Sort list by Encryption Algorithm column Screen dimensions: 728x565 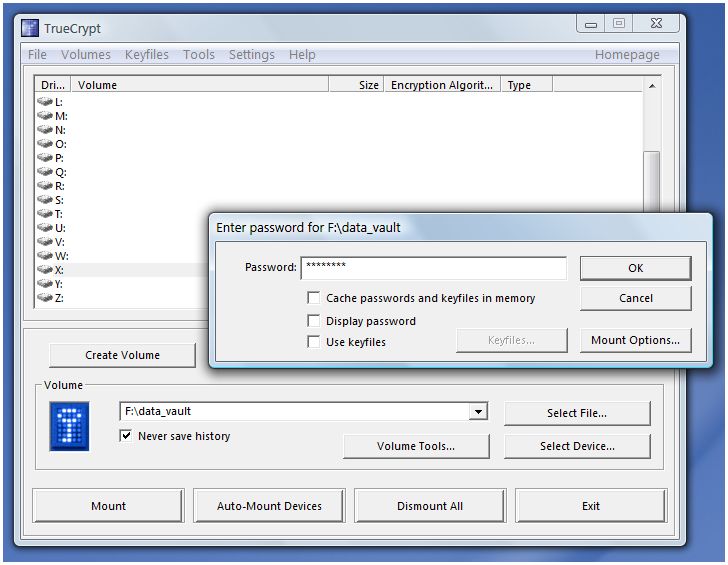441,86
